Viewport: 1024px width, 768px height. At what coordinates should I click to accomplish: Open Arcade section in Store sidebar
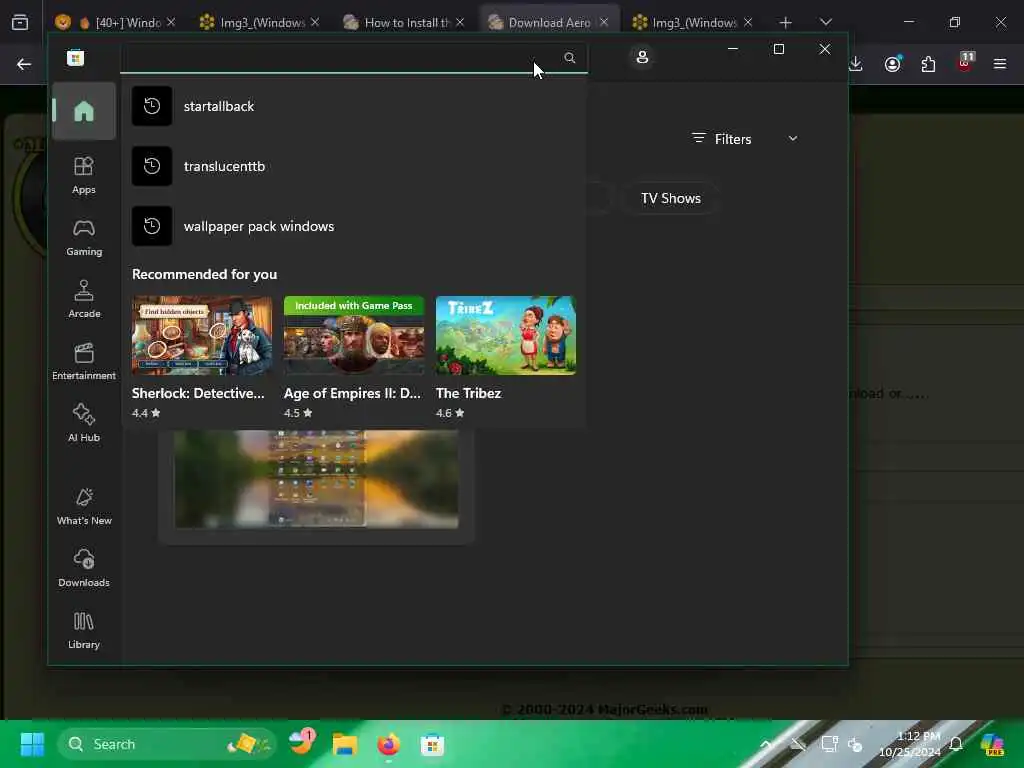tap(84, 300)
